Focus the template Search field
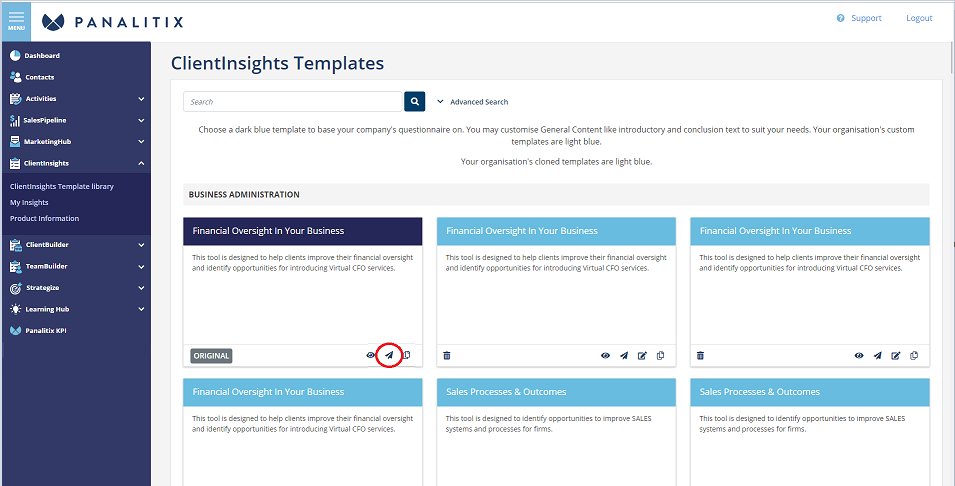This screenshot has width=955, height=486. [x=293, y=102]
